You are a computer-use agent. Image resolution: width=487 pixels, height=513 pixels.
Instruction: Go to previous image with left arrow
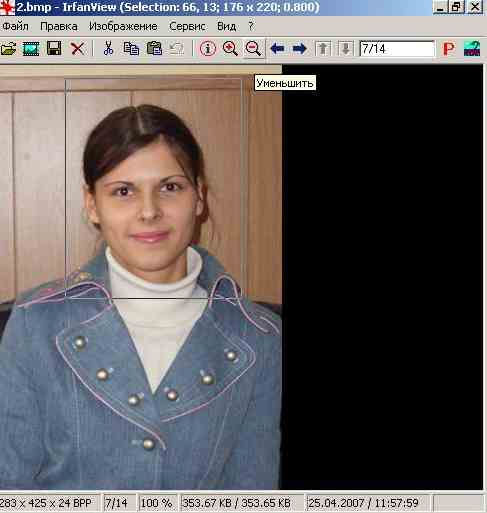pyautogui.click(x=277, y=49)
